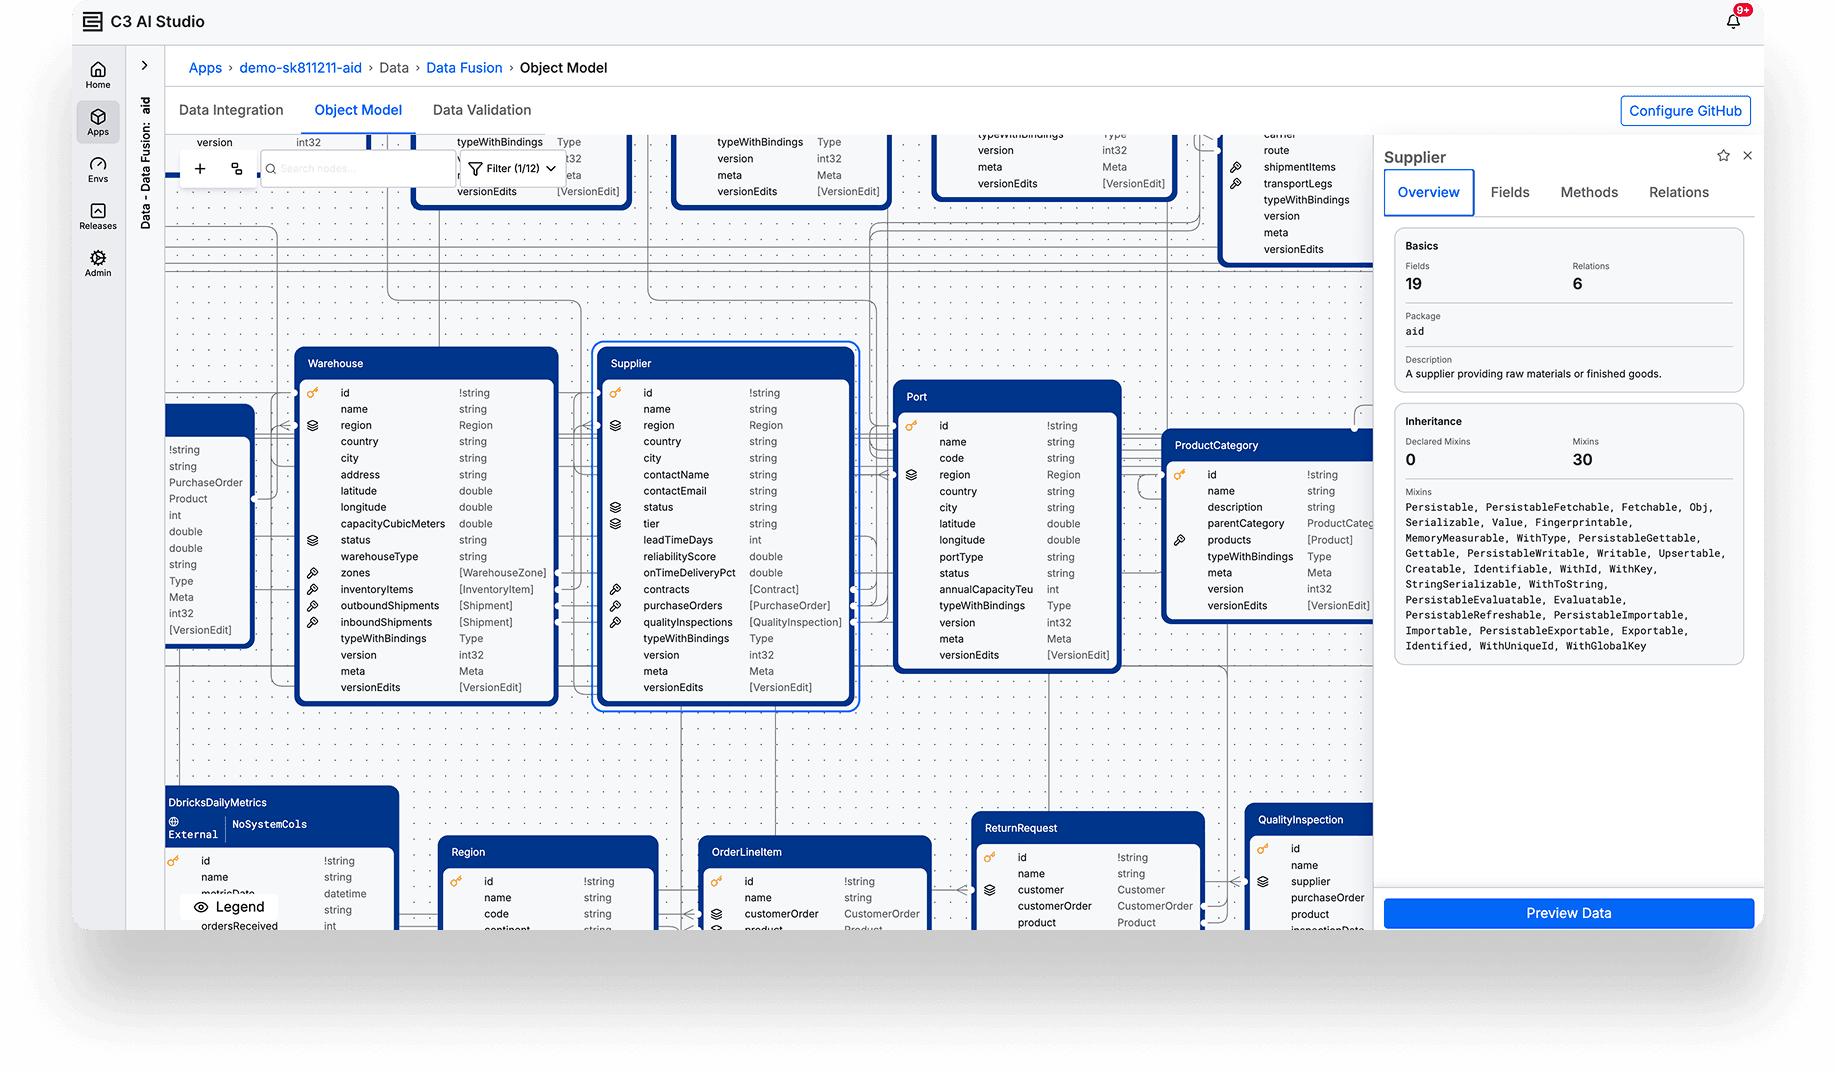Click layers icon beside Warehouse status

click(x=313, y=540)
